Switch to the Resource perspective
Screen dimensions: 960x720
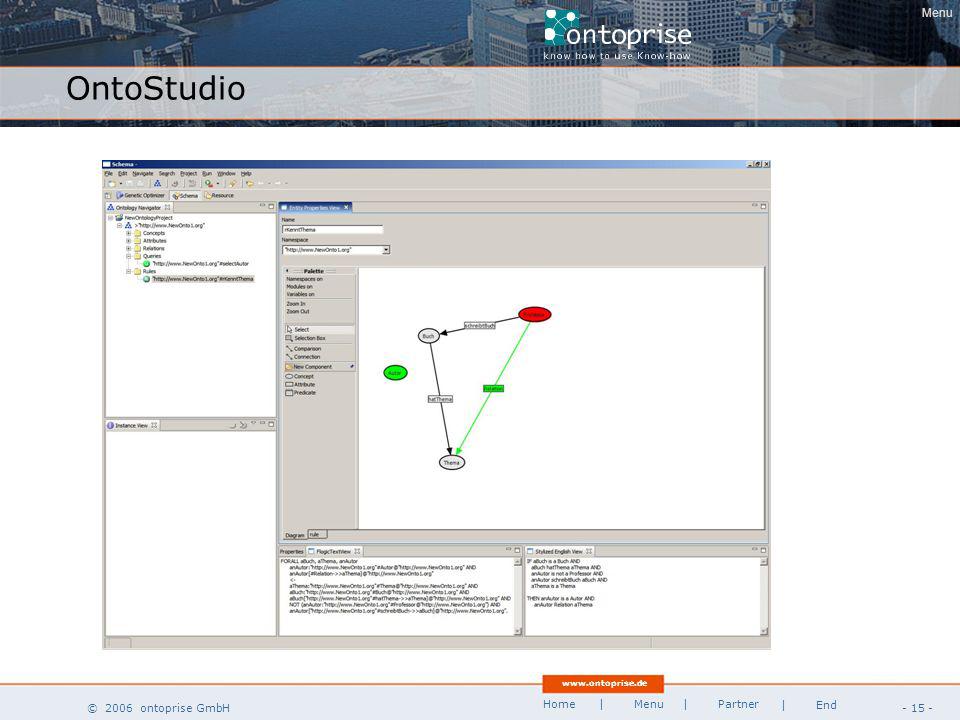[x=219, y=196]
